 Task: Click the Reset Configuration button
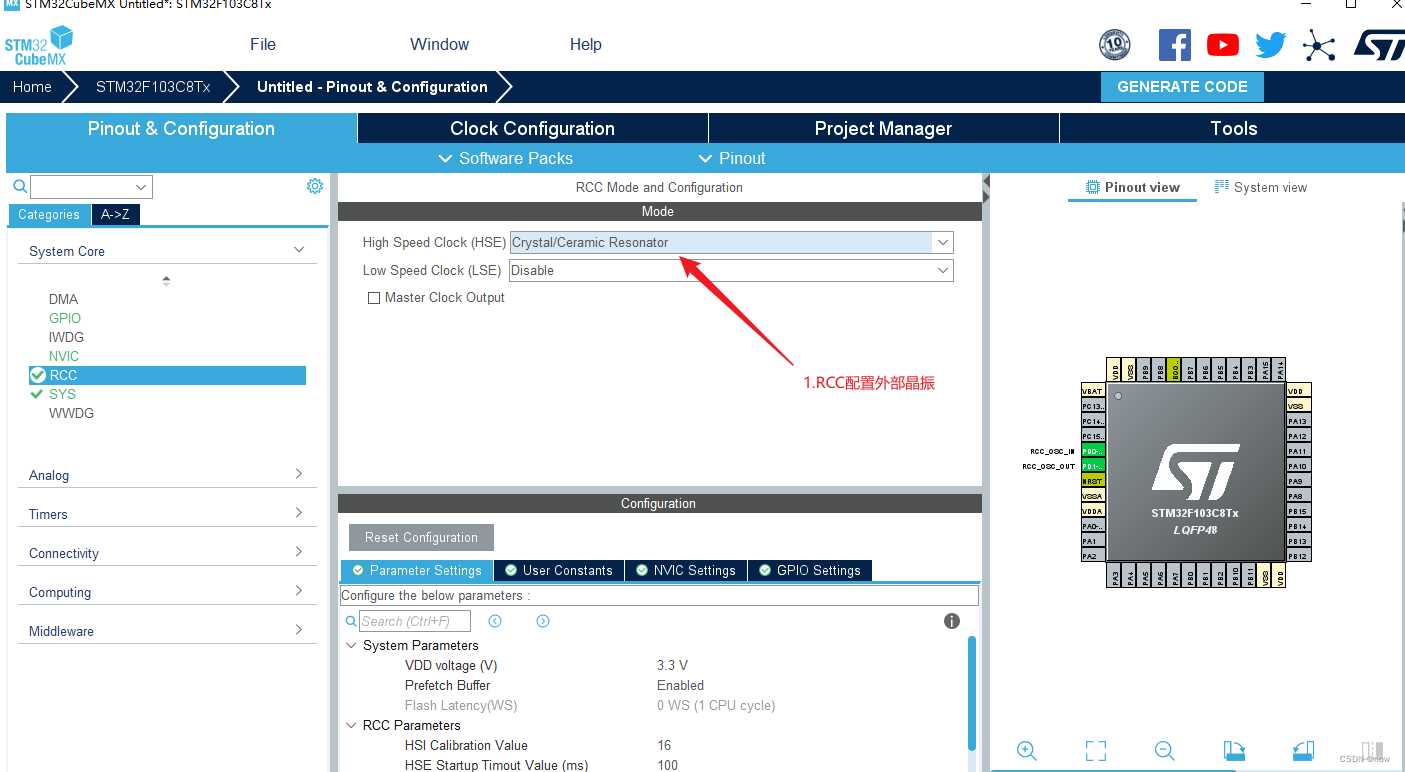coord(421,537)
